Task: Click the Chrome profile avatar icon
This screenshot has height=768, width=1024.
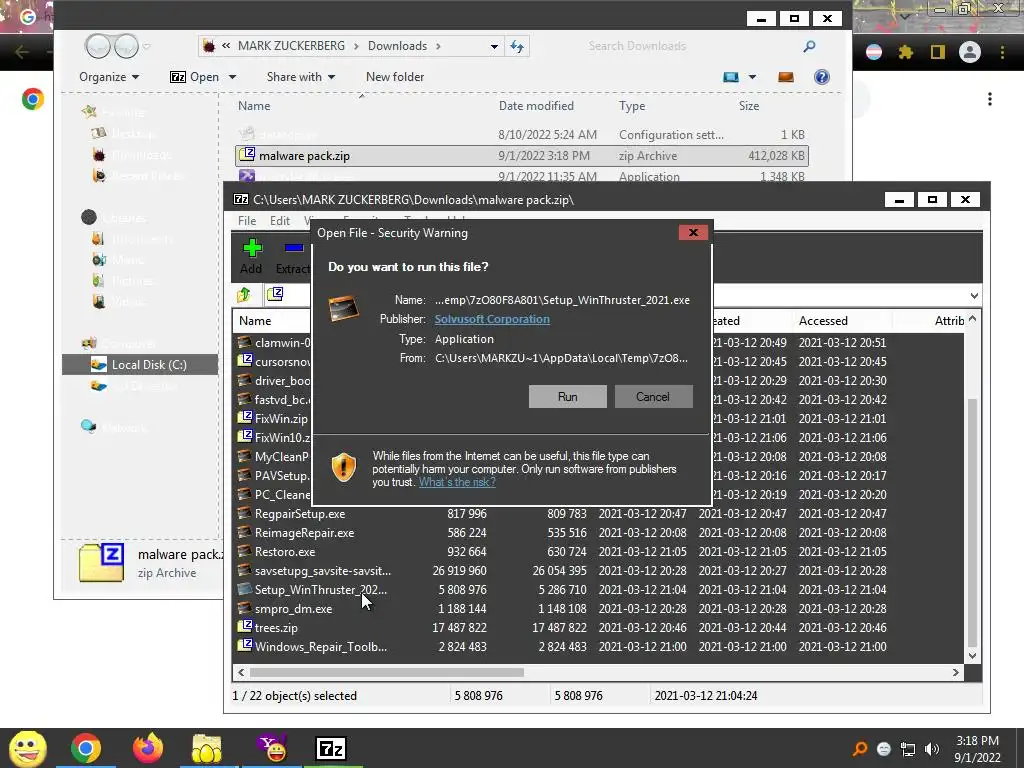Action: (x=970, y=52)
